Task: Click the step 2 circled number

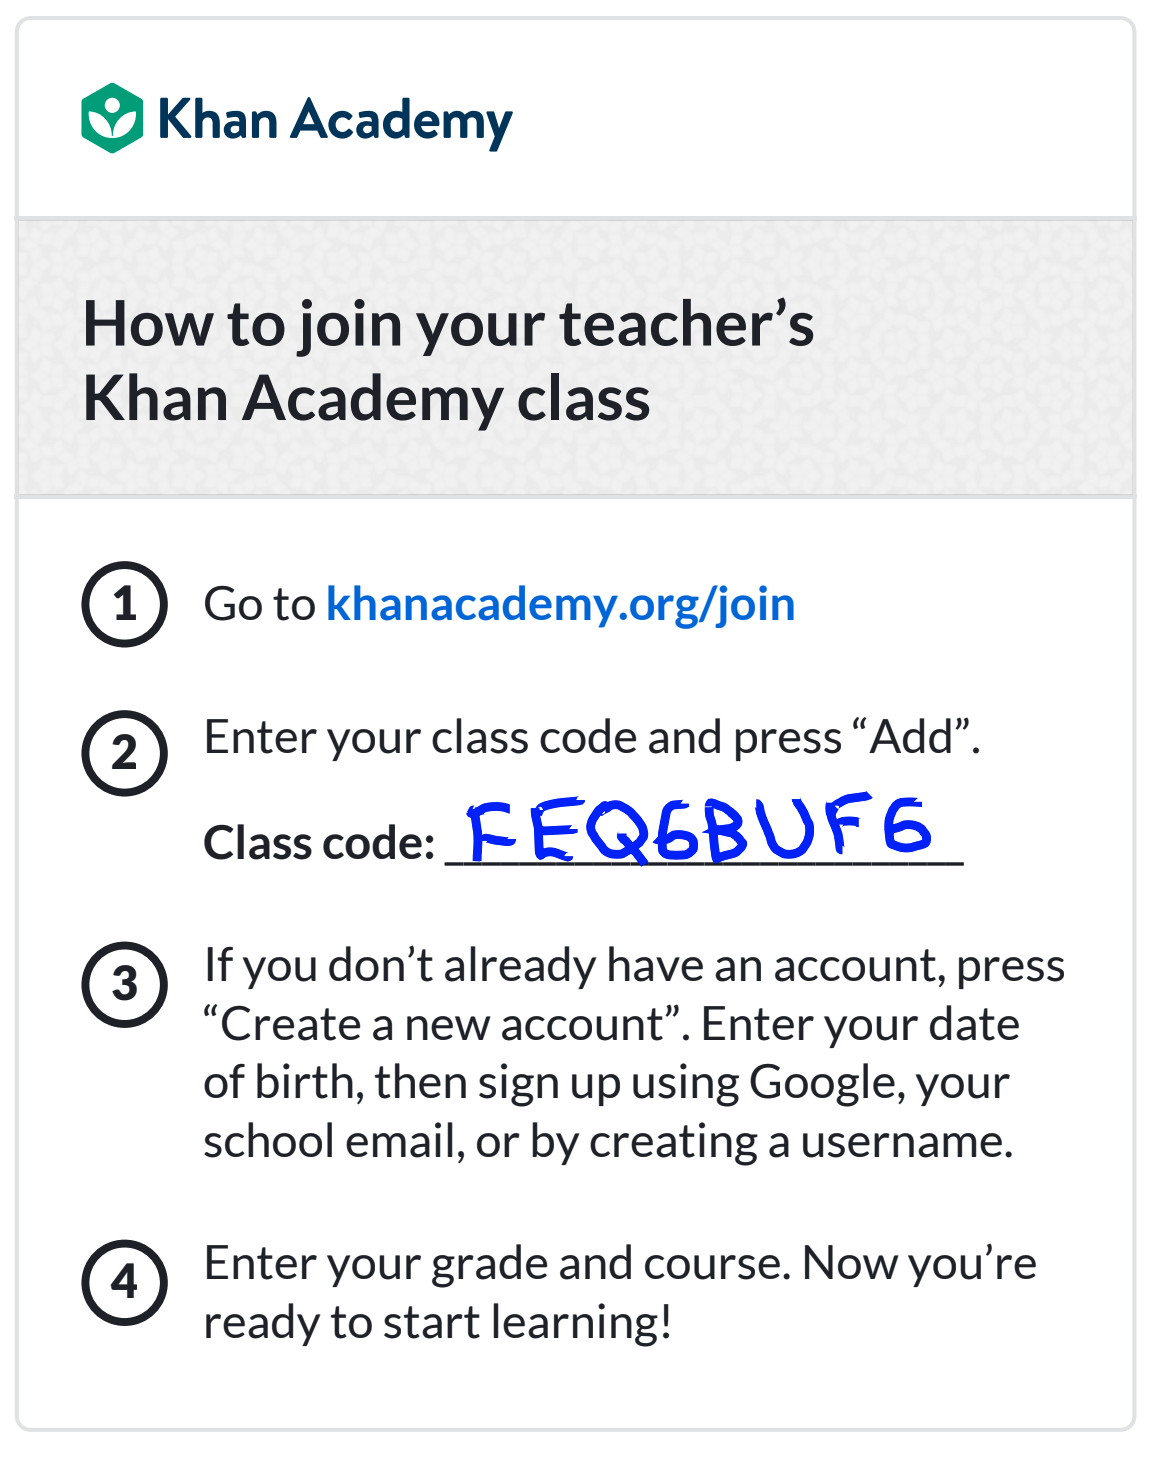Action: pos(124,753)
